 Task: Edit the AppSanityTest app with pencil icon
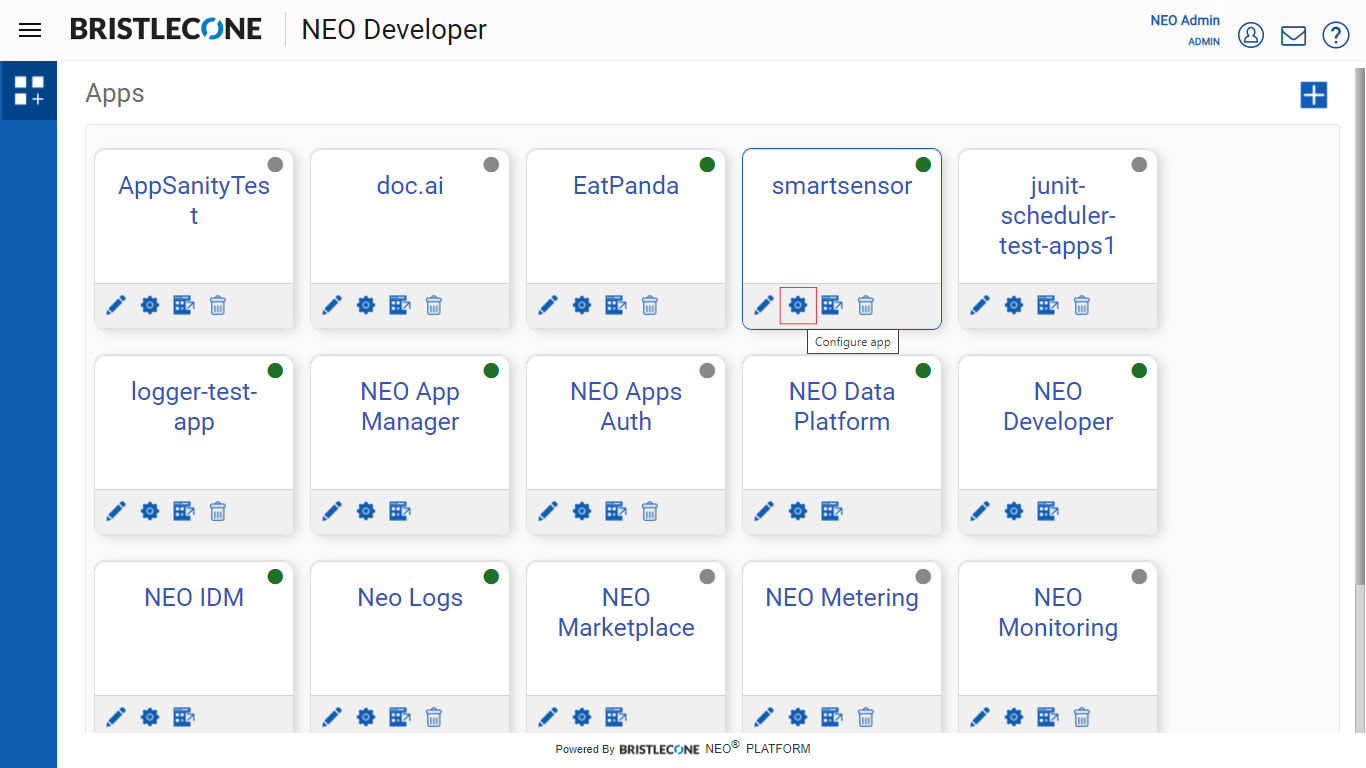tap(116, 305)
